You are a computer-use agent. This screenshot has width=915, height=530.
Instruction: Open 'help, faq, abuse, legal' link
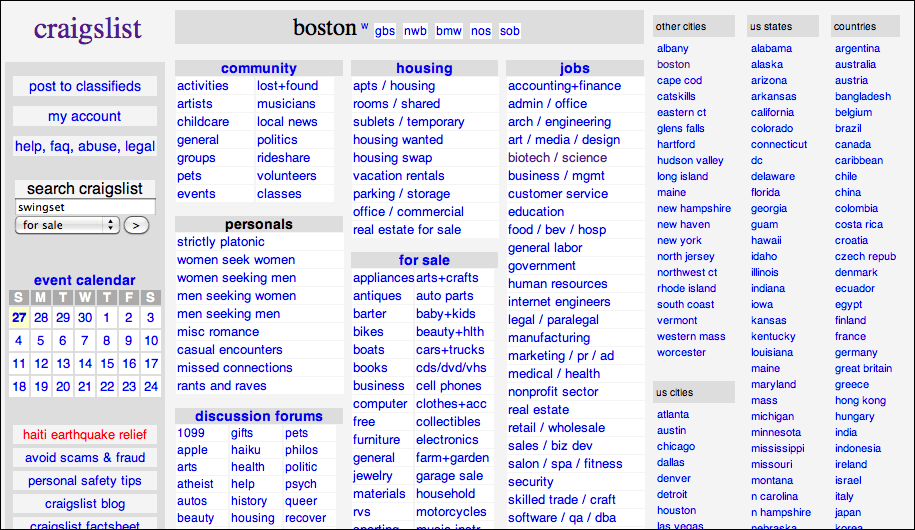click(85, 146)
